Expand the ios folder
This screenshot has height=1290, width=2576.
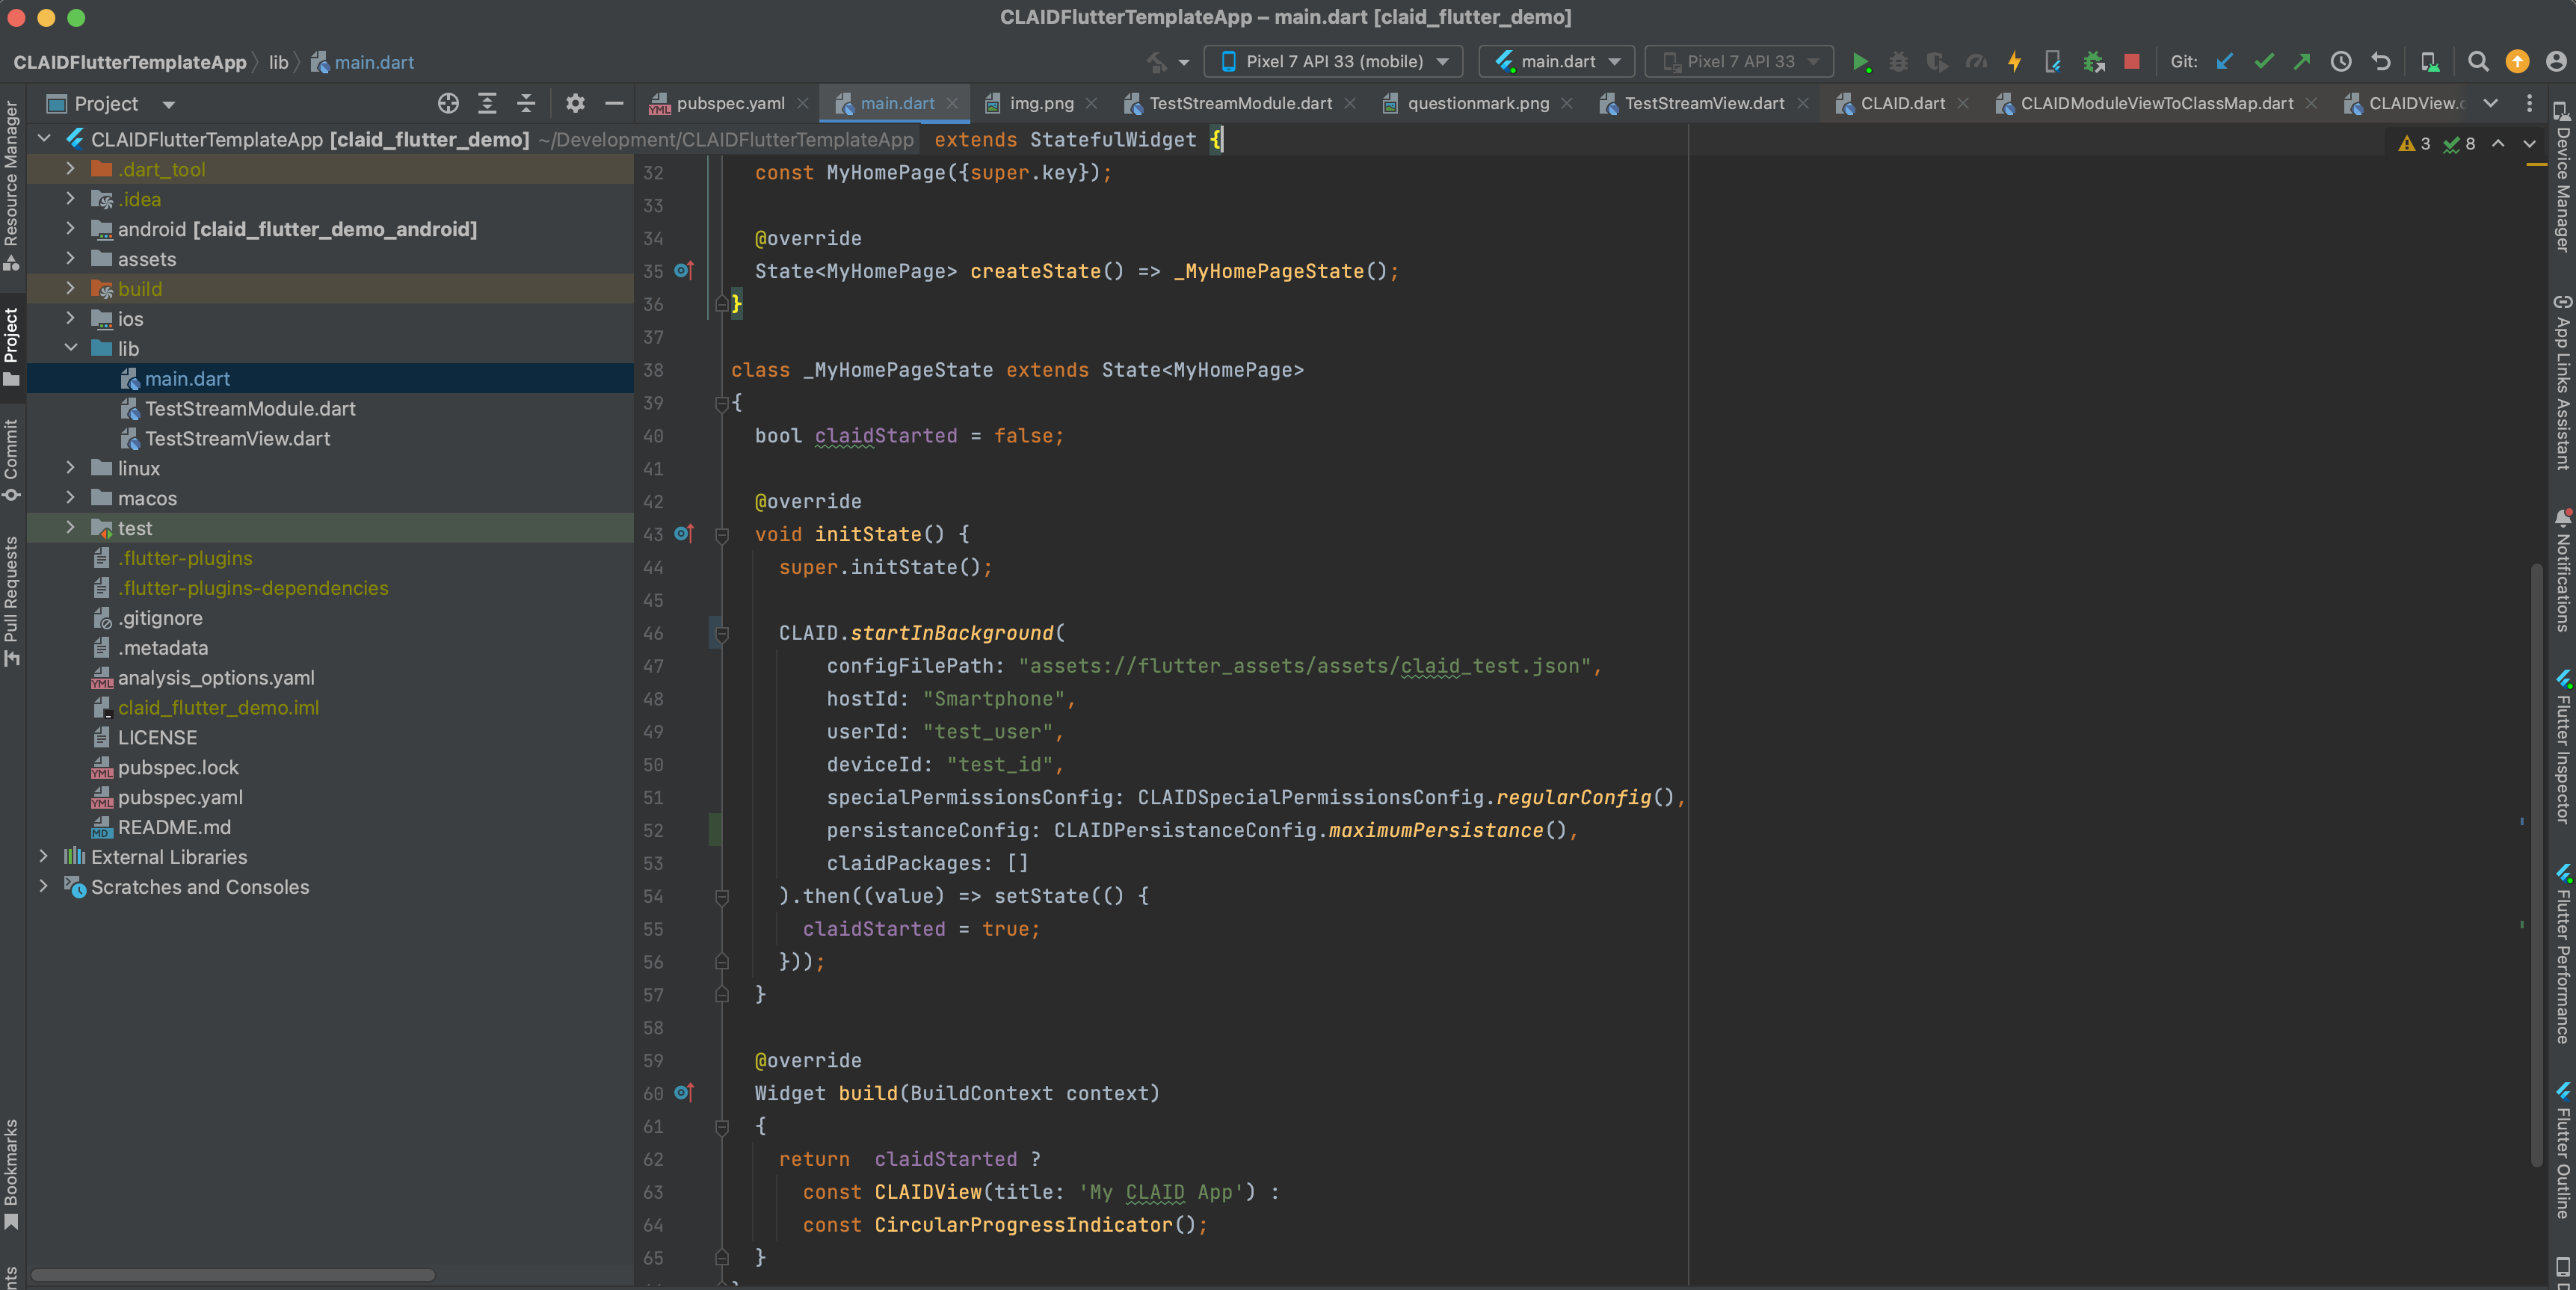(x=70, y=318)
